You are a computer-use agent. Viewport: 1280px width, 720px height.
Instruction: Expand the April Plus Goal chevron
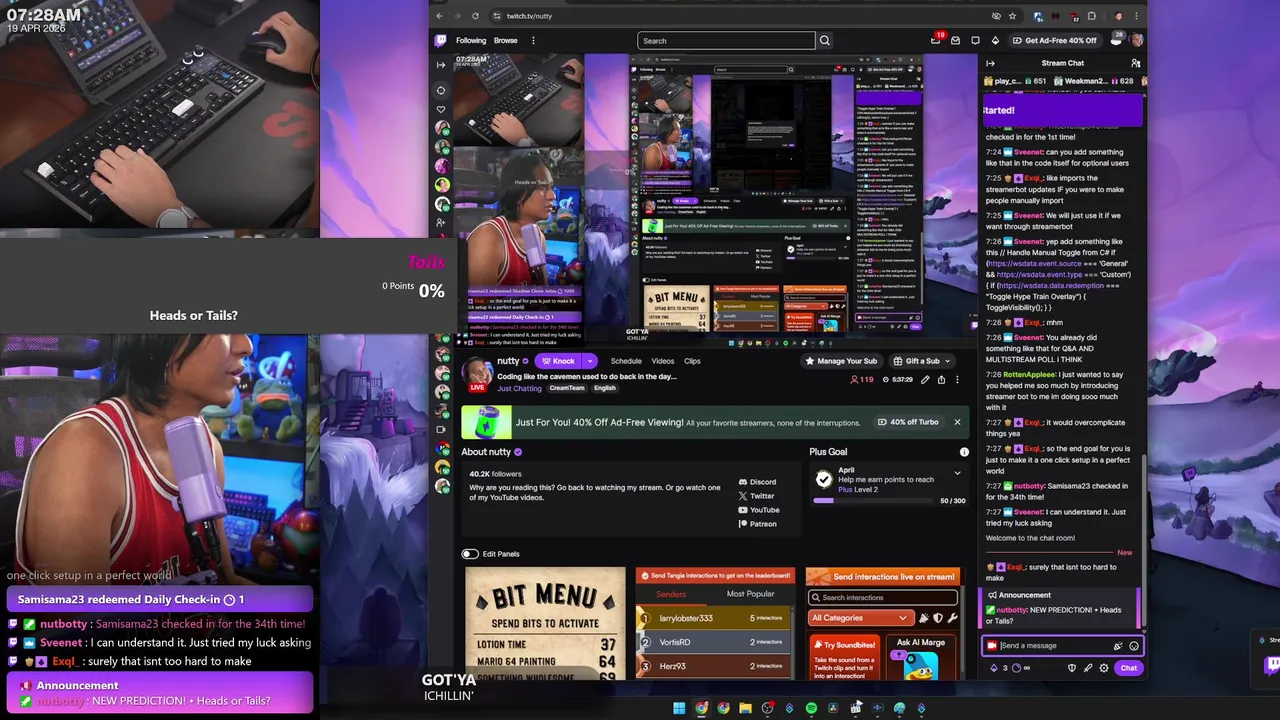pos(957,473)
